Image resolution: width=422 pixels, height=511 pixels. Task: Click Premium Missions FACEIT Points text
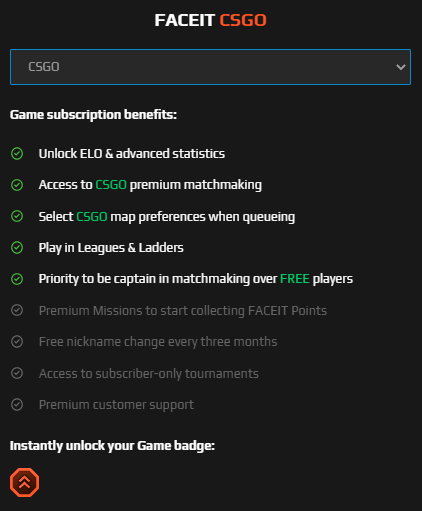183,311
